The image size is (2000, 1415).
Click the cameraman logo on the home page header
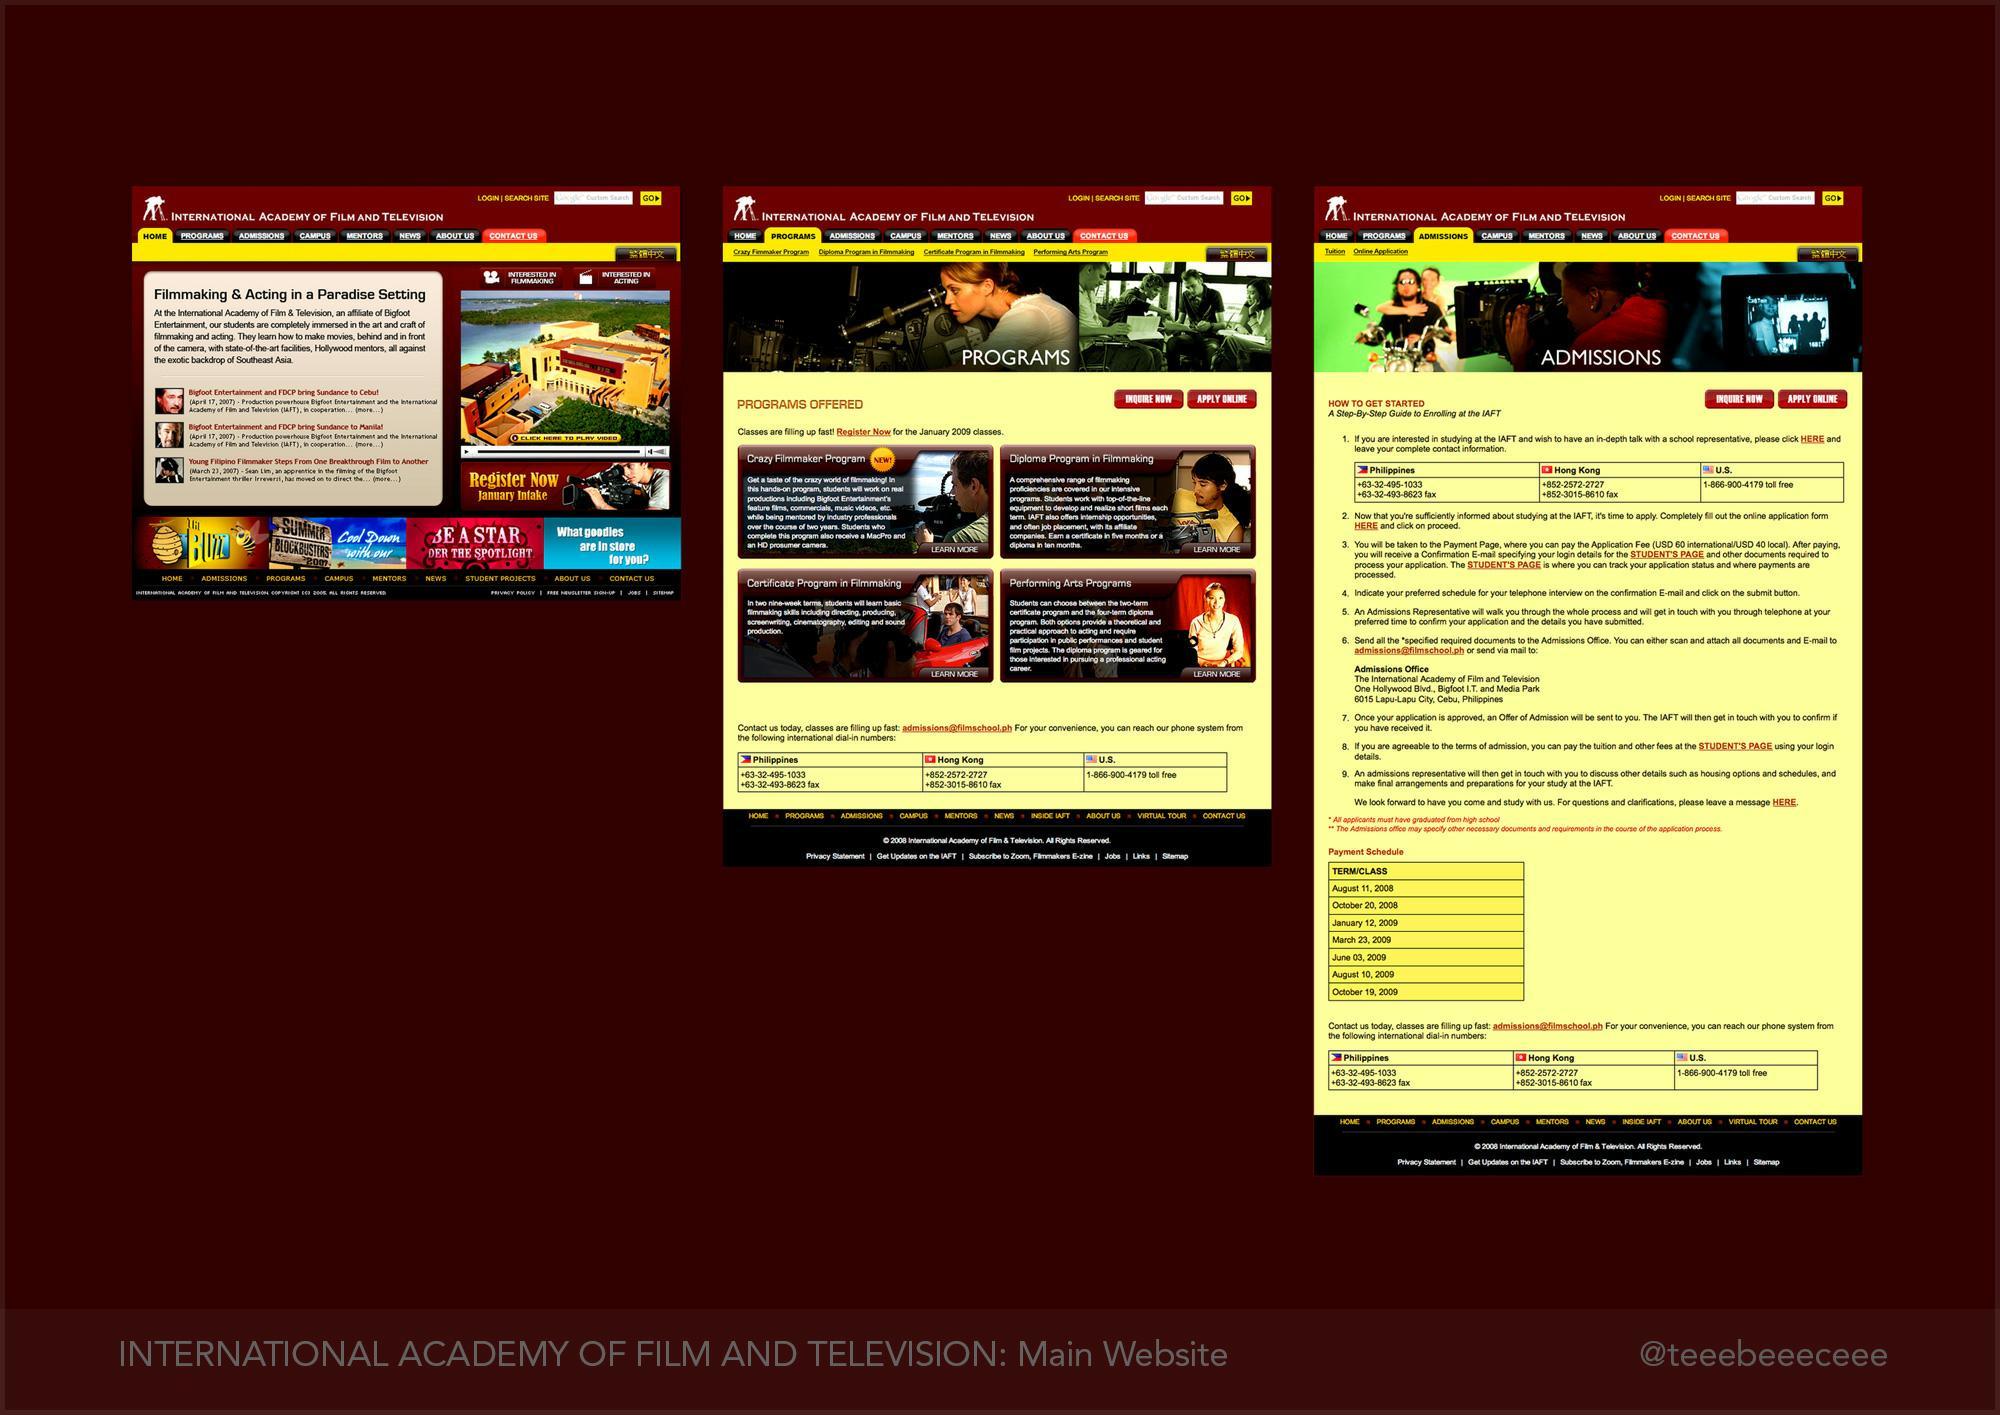coord(154,209)
